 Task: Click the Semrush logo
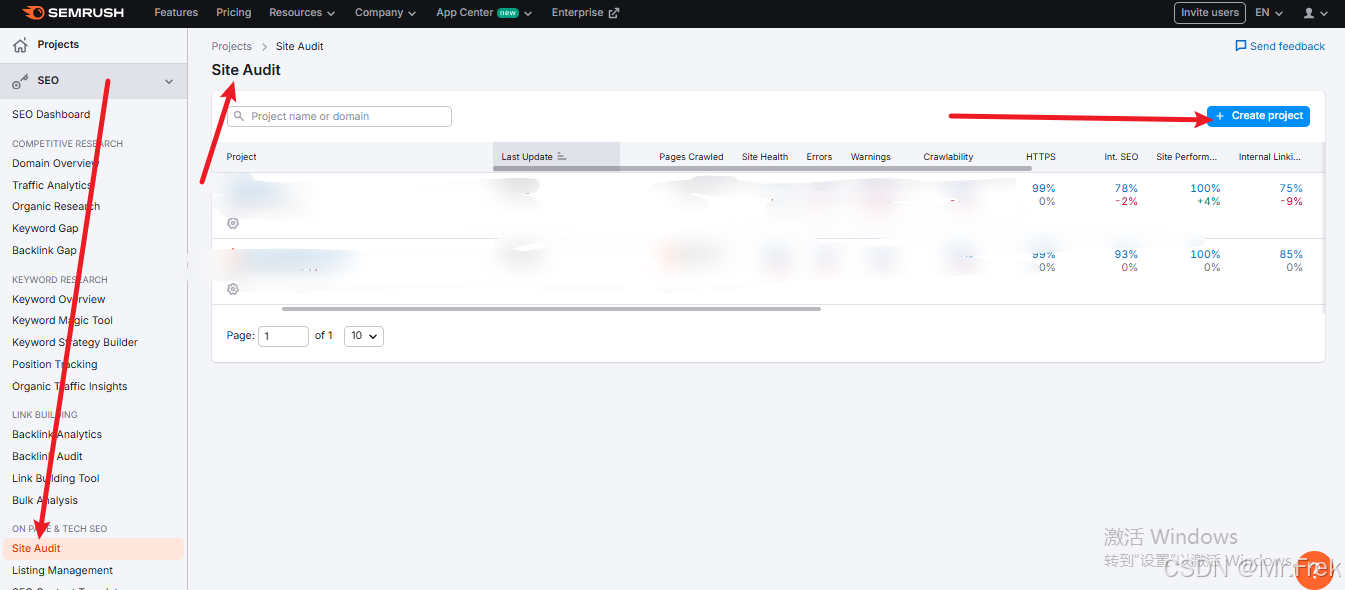(75, 13)
